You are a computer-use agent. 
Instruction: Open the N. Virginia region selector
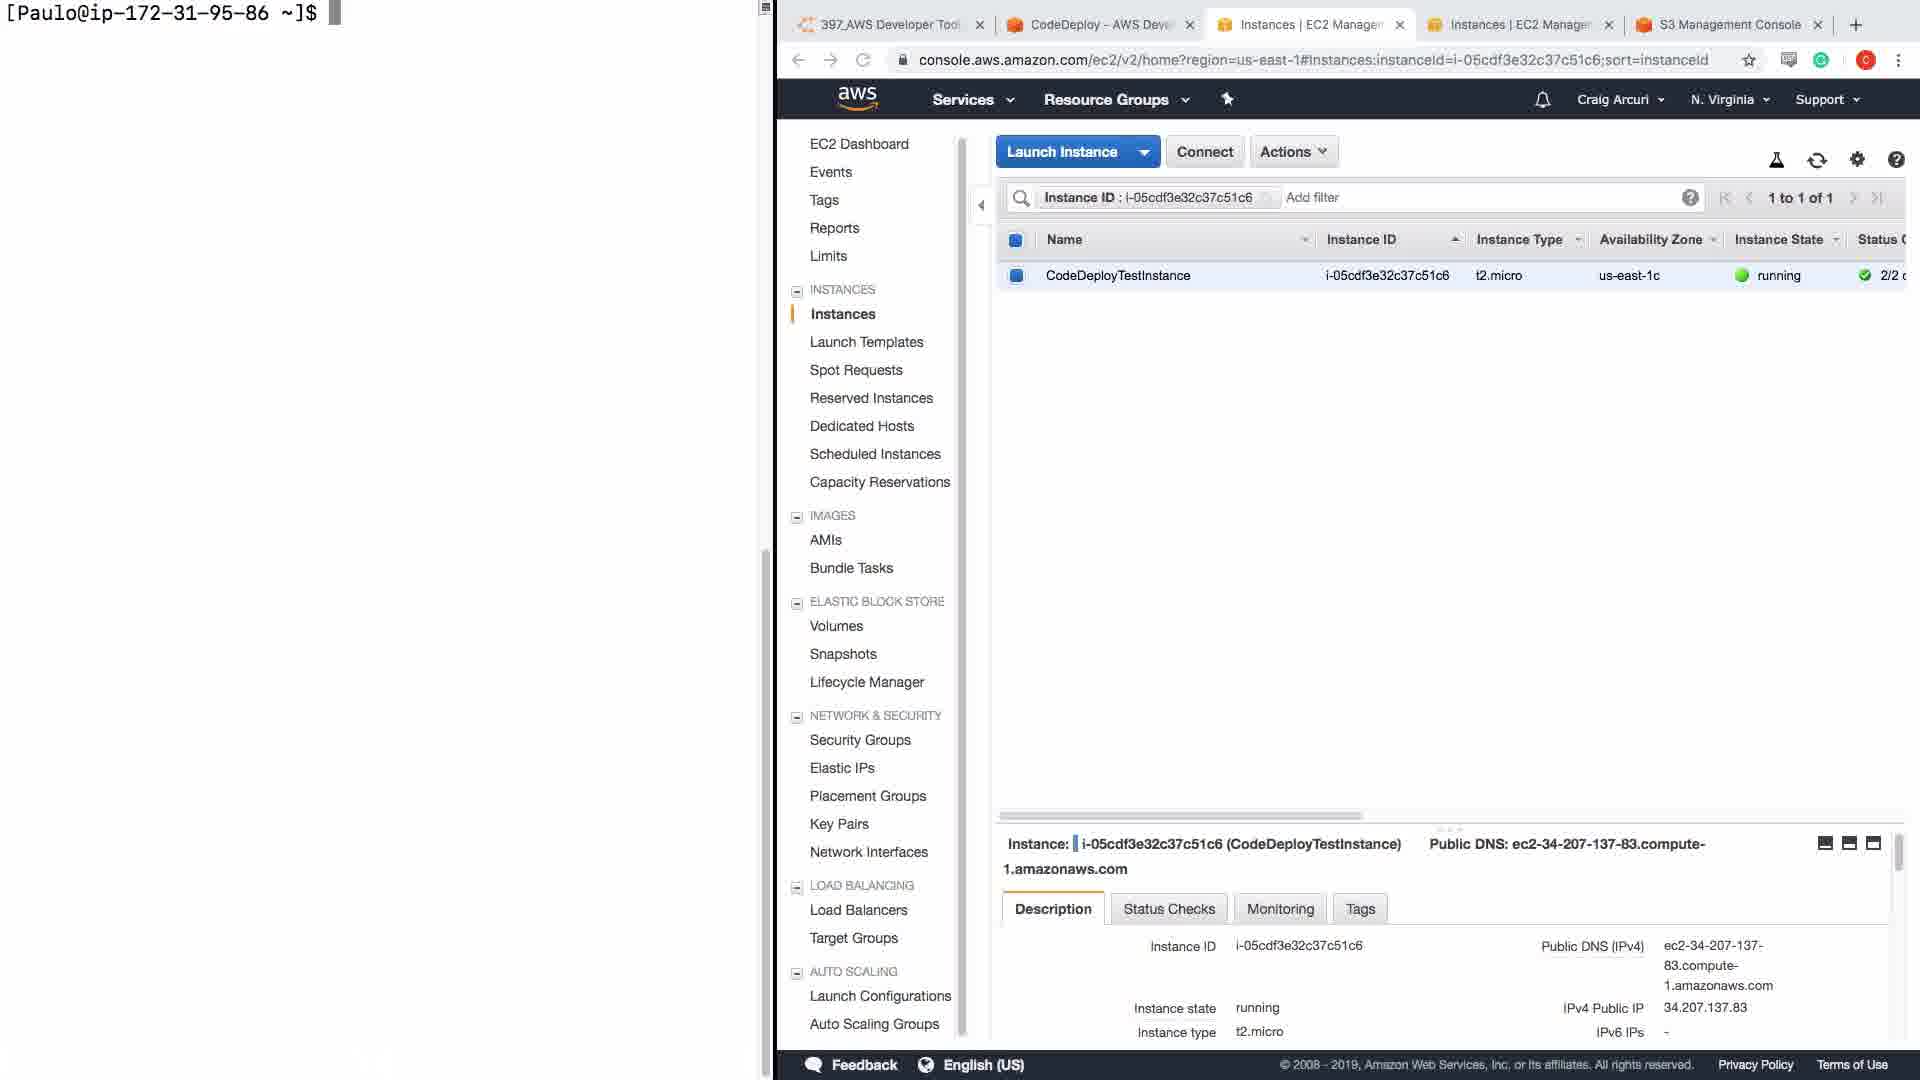pos(1730,100)
